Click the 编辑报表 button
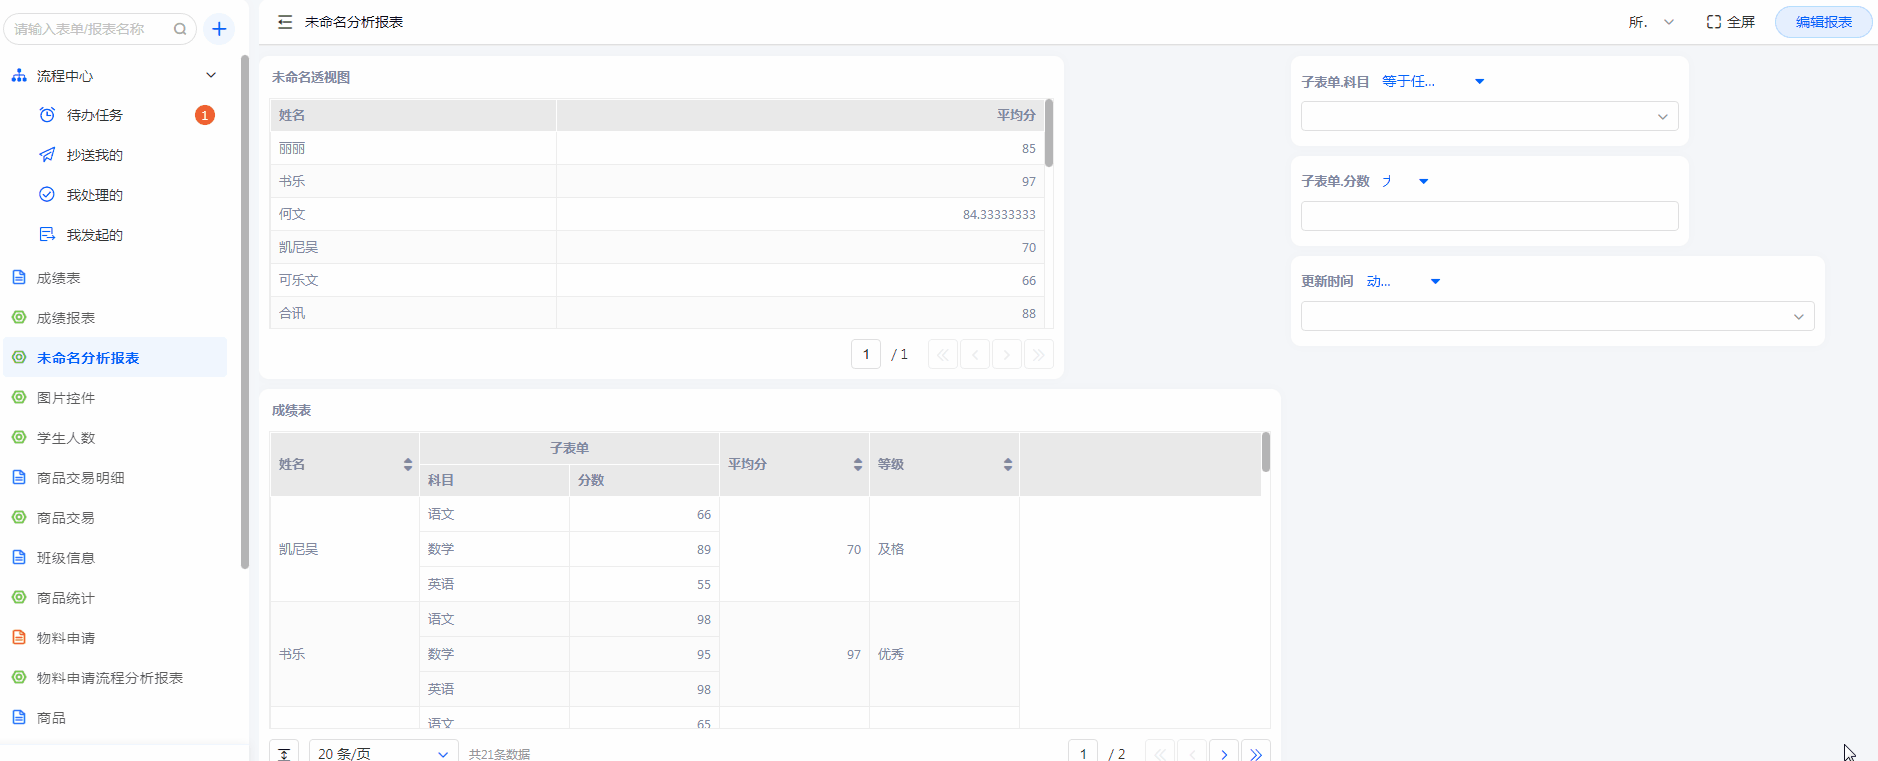1878x761 pixels. tap(1823, 22)
